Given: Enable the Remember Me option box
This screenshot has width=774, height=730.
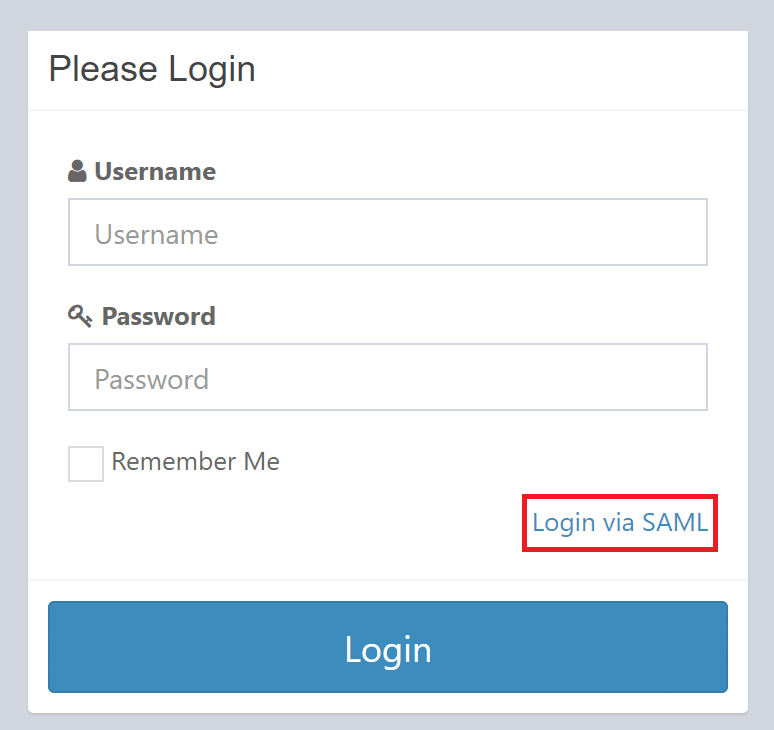Looking at the screenshot, I should pos(86,464).
